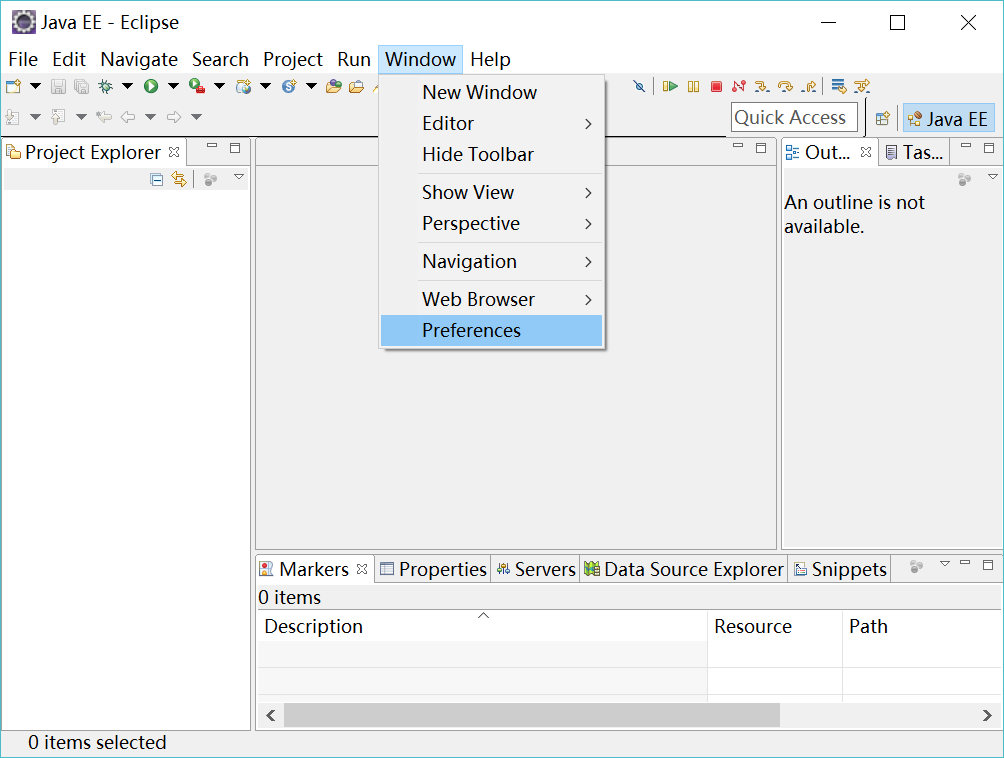Switch to the Servers tab
This screenshot has height=758, width=1004.
tap(537, 569)
